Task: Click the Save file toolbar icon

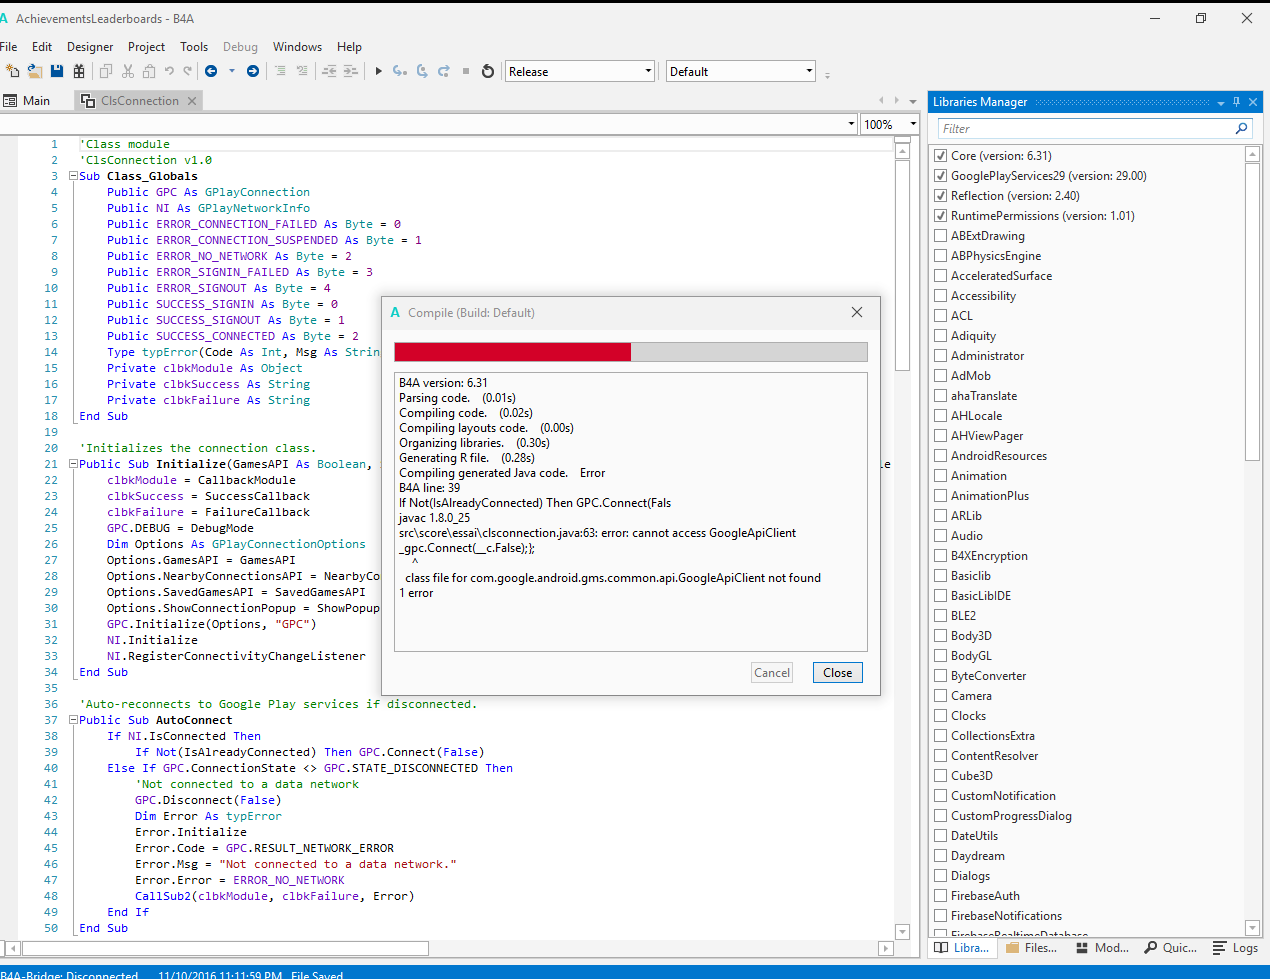Action: click(x=56, y=71)
